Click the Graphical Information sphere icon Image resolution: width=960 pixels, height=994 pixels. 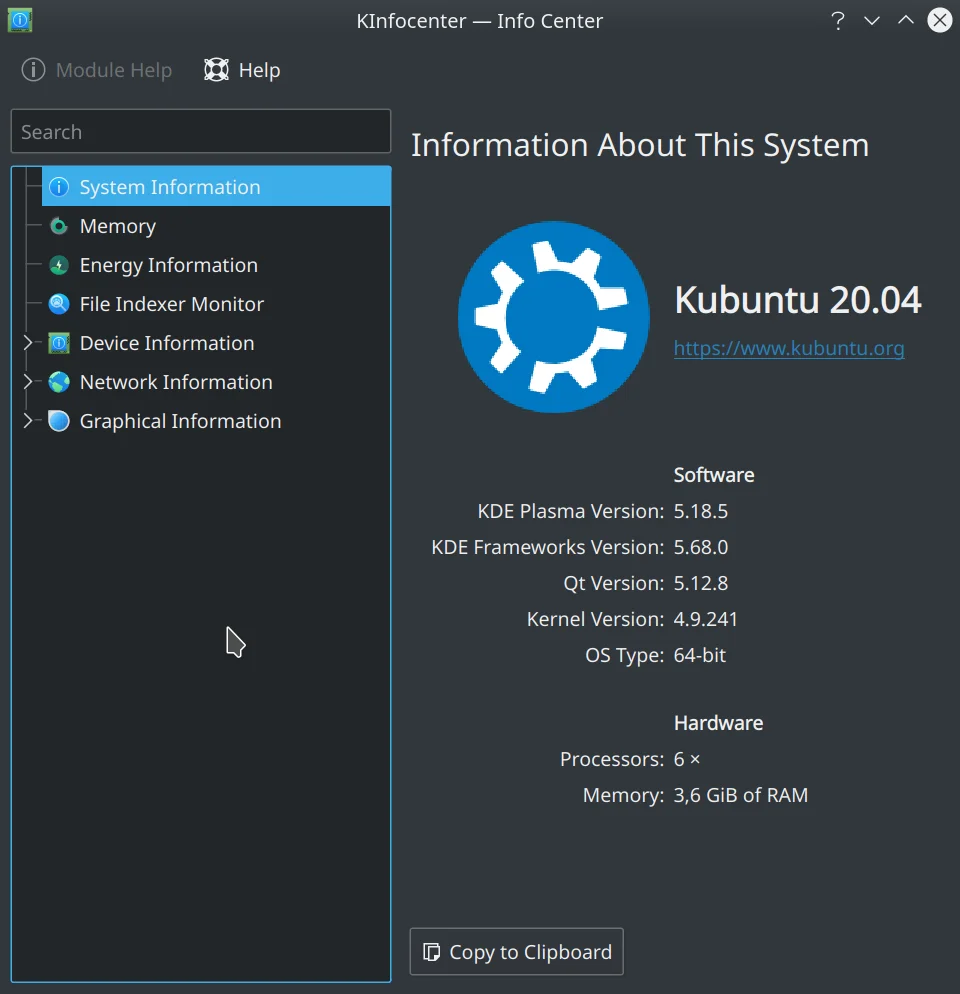pyautogui.click(x=59, y=421)
